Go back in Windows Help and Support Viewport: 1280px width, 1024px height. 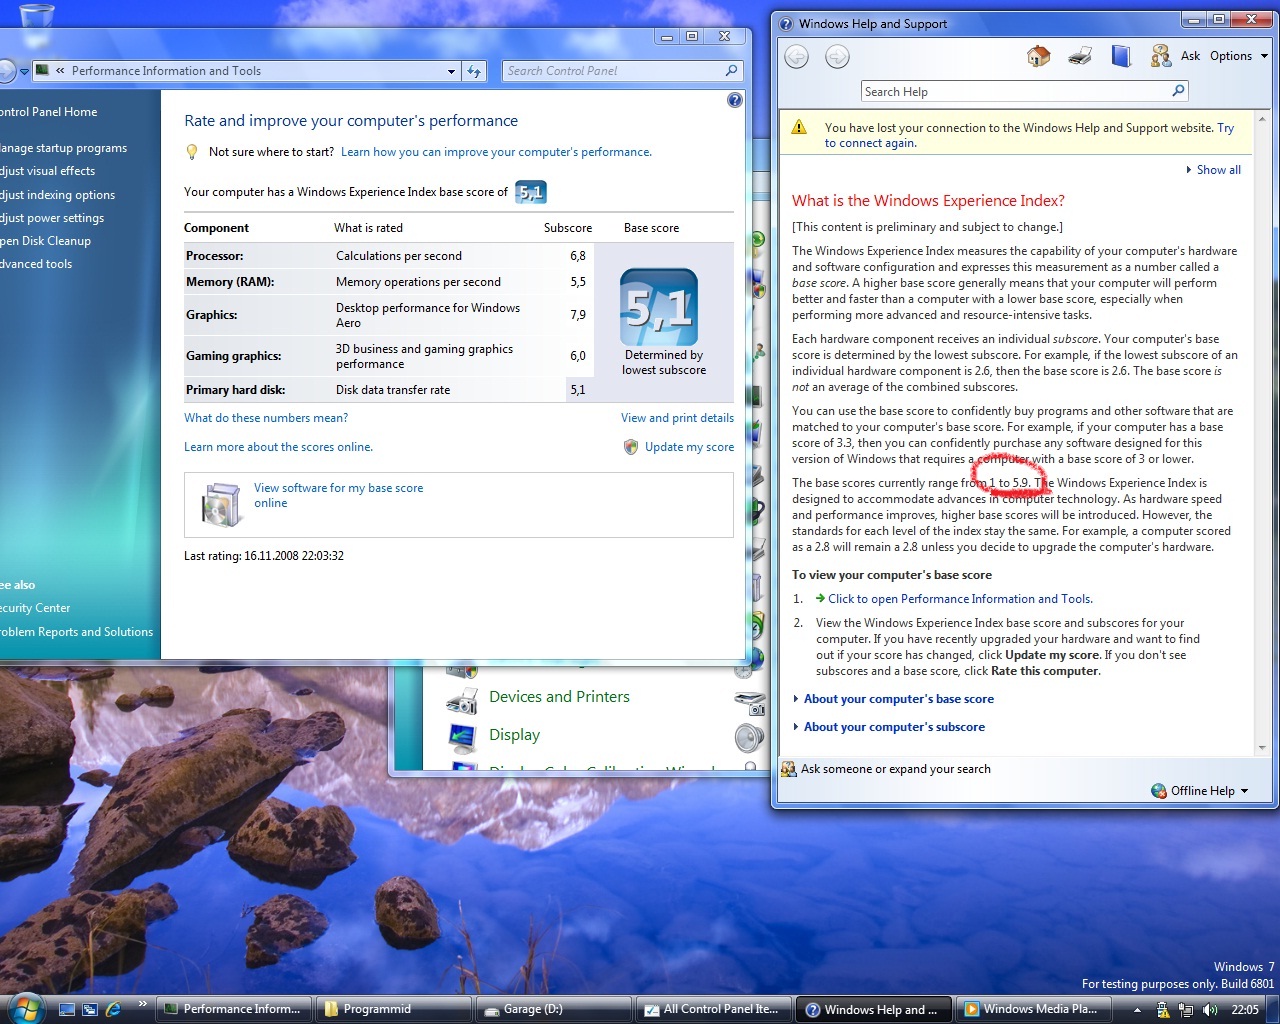[x=797, y=57]
